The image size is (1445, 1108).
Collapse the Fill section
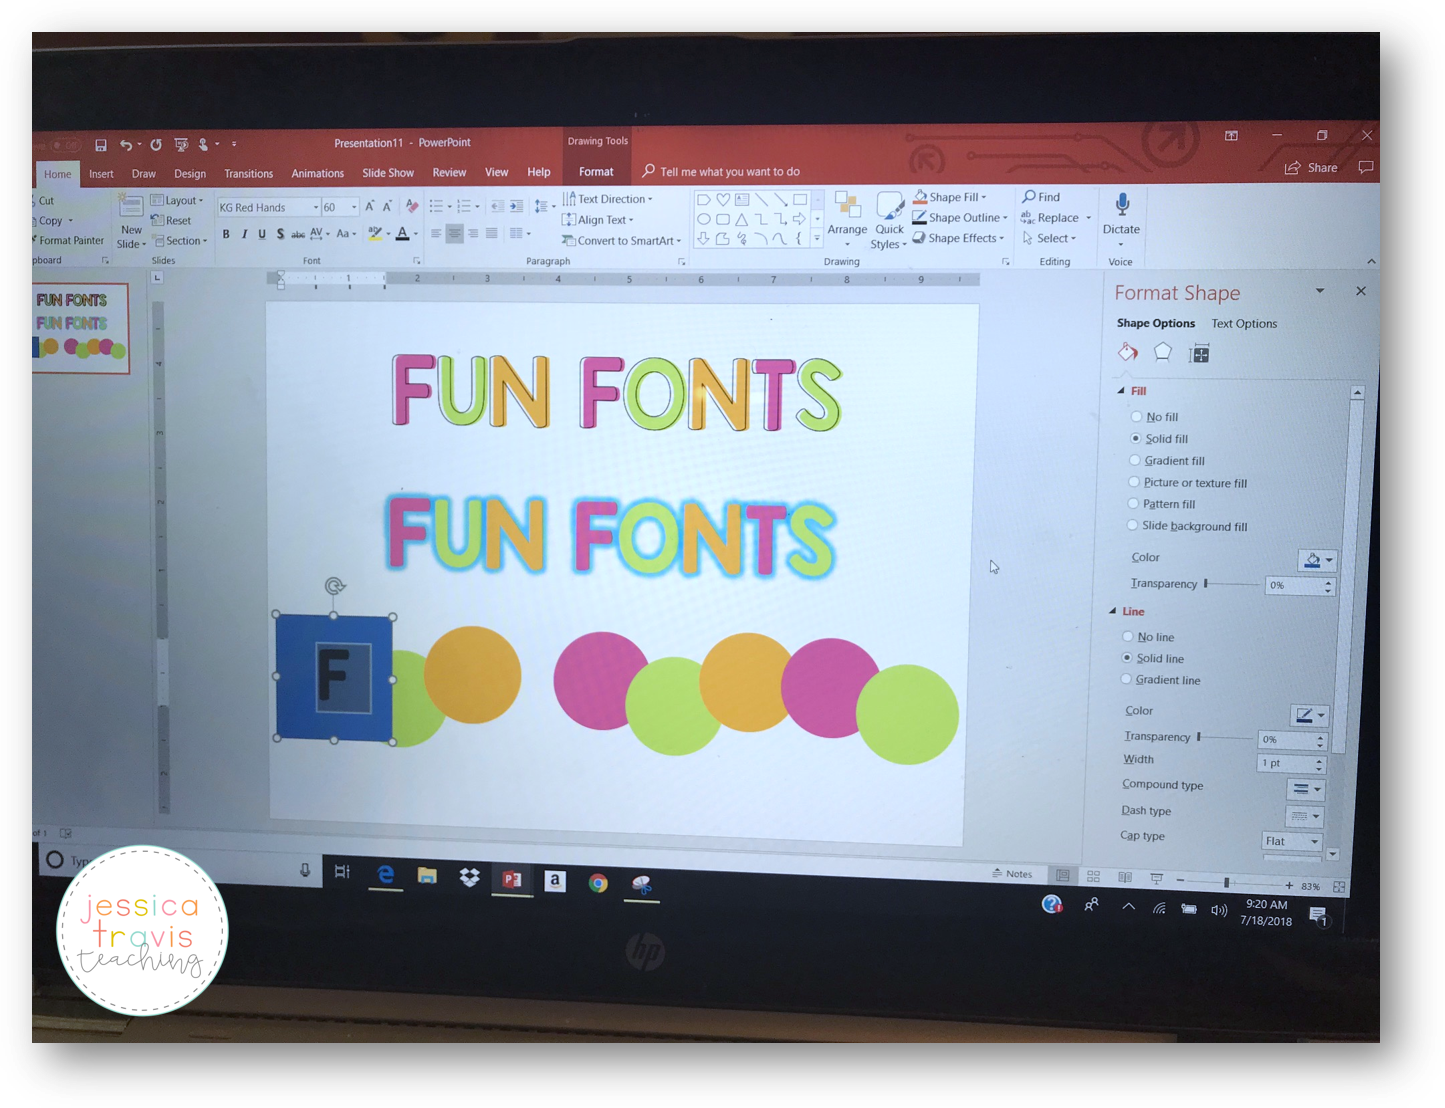pyautogui.click(x=1121, y=391)
